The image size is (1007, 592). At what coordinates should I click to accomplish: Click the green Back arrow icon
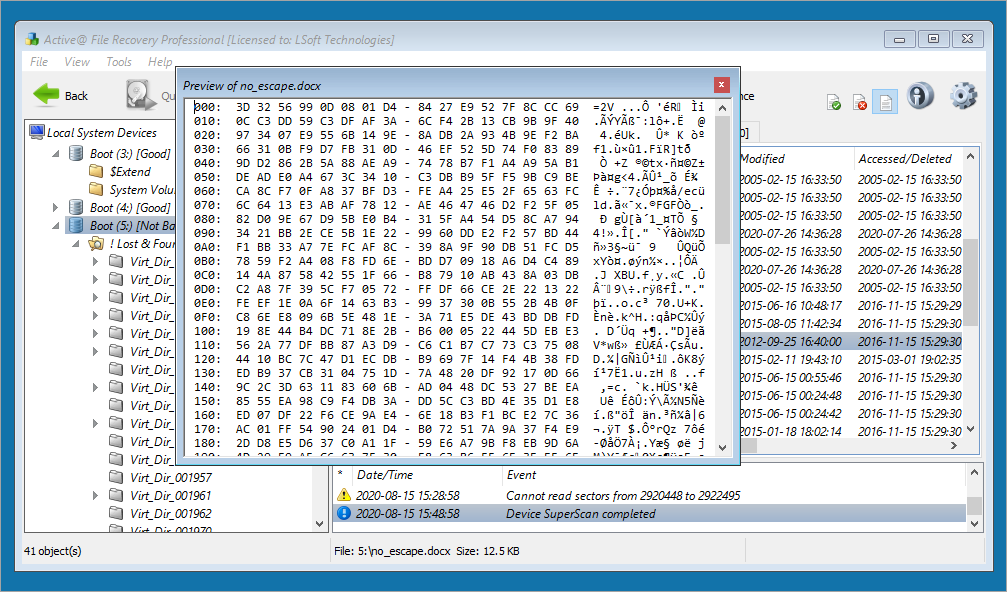(46, 95)
